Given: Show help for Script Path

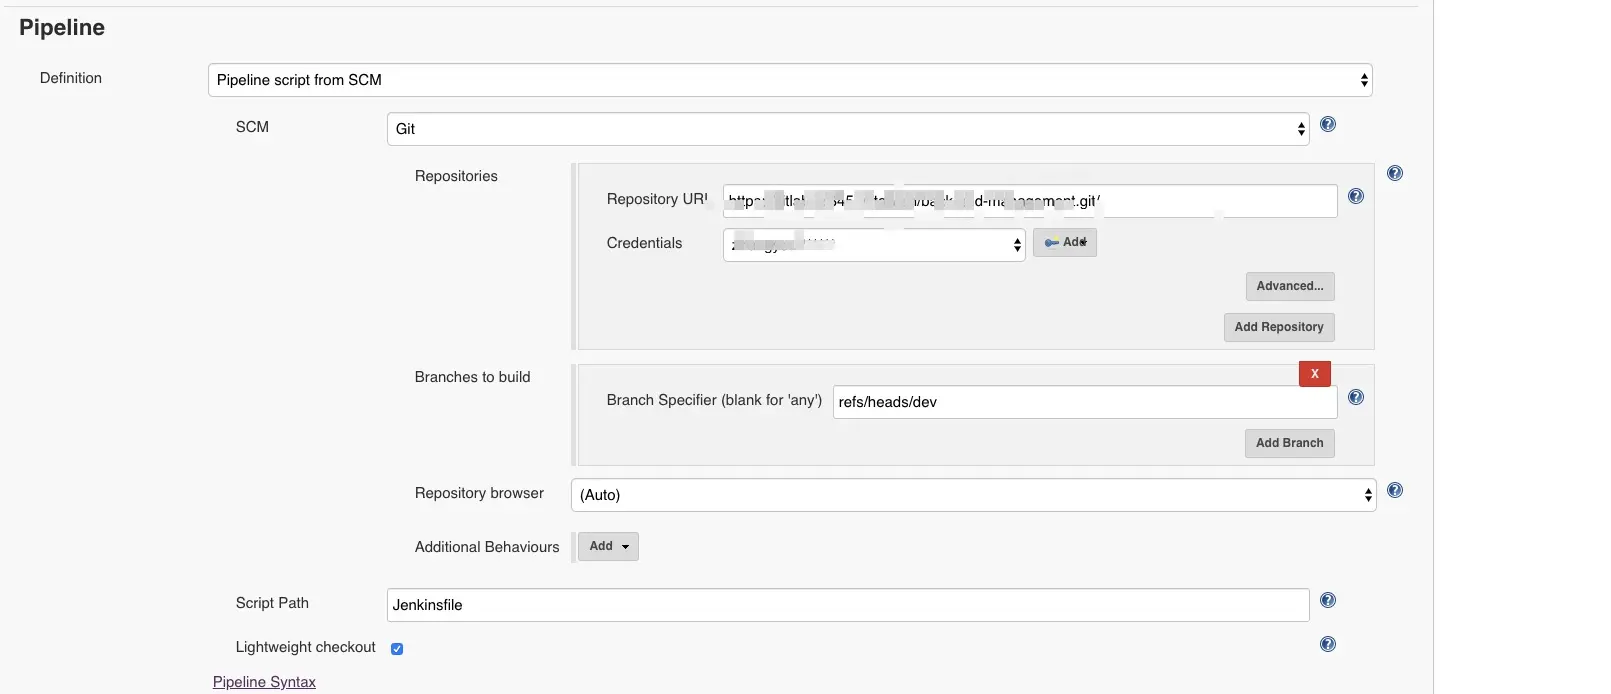Looking at the screenshot, I should (1328, 600).
